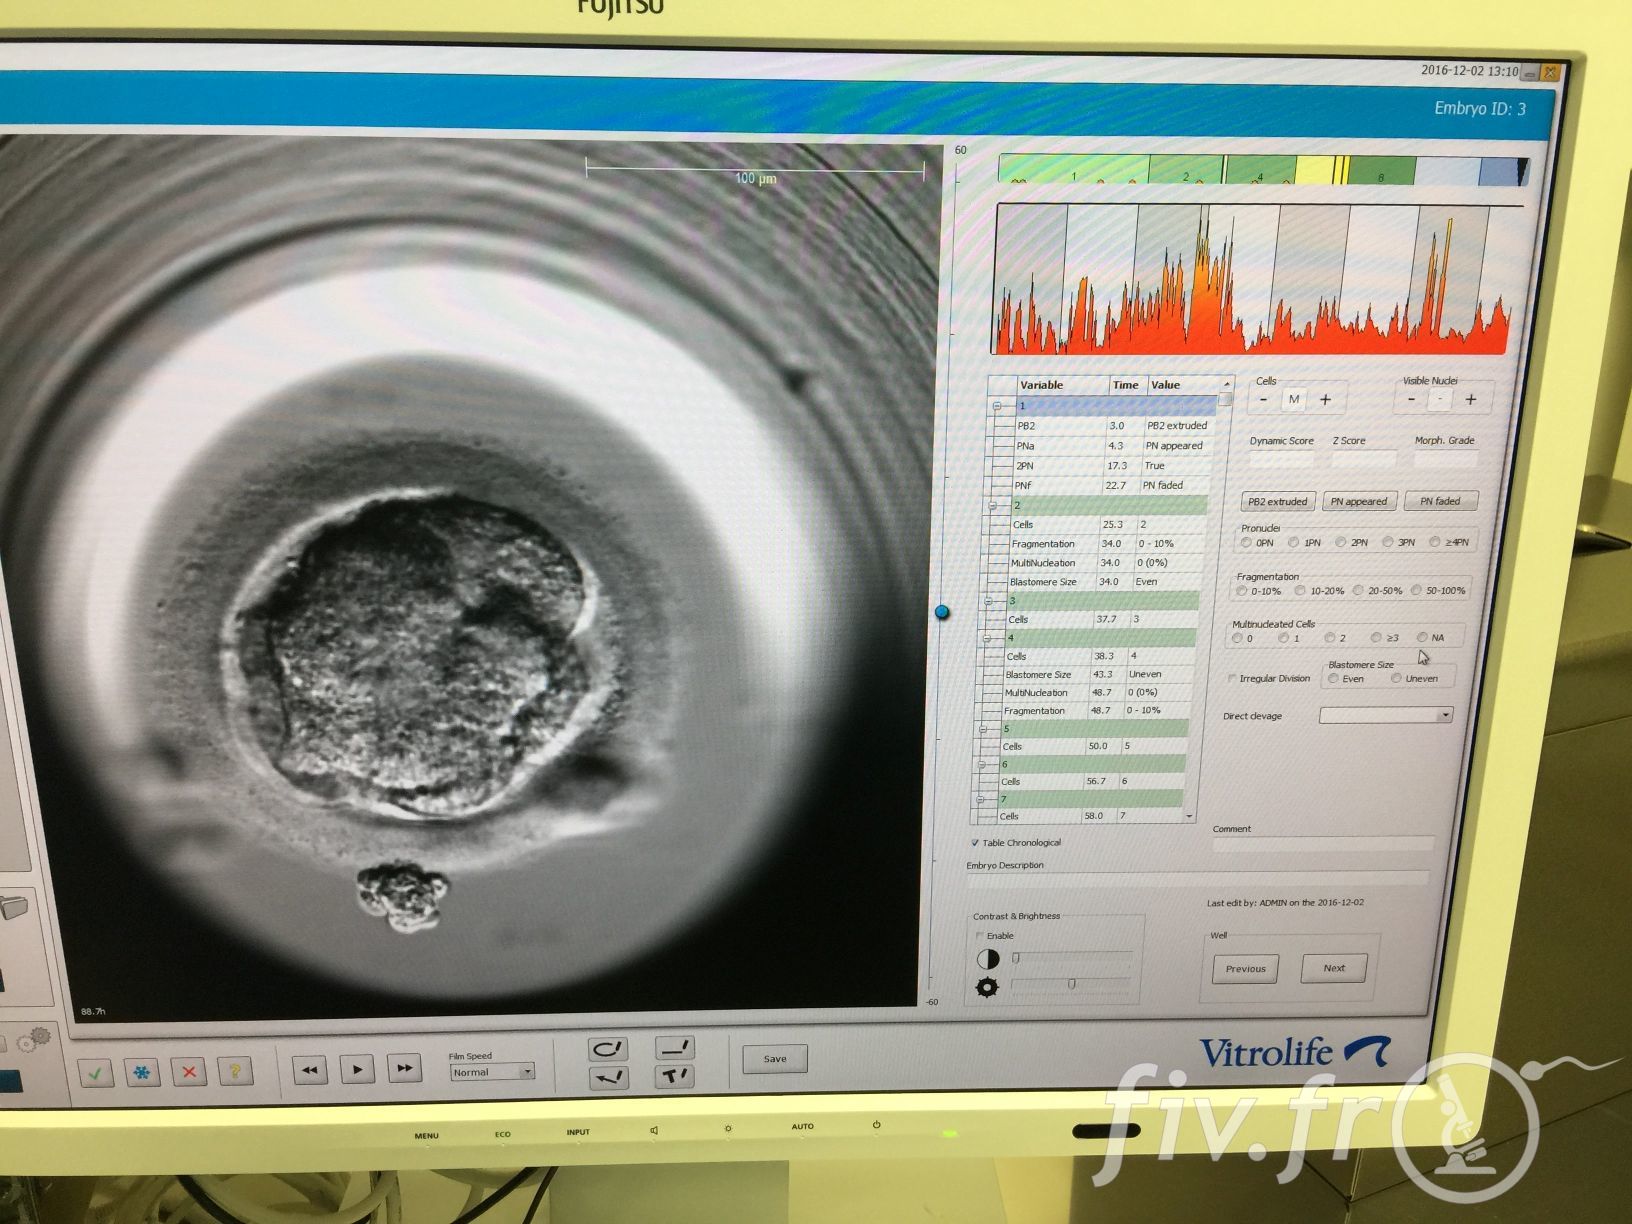Adjust the contrast slider
This screenshot has width=1632, height=1224.
click(1016, 958)
